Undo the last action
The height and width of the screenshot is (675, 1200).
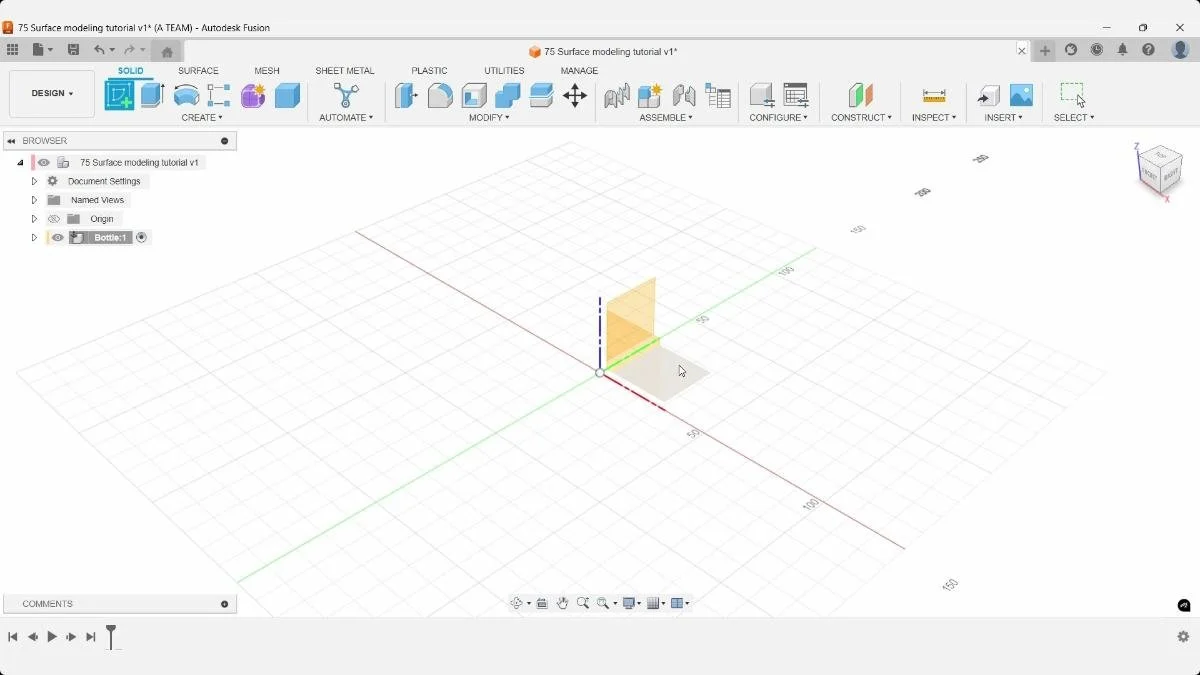point(99,50)
